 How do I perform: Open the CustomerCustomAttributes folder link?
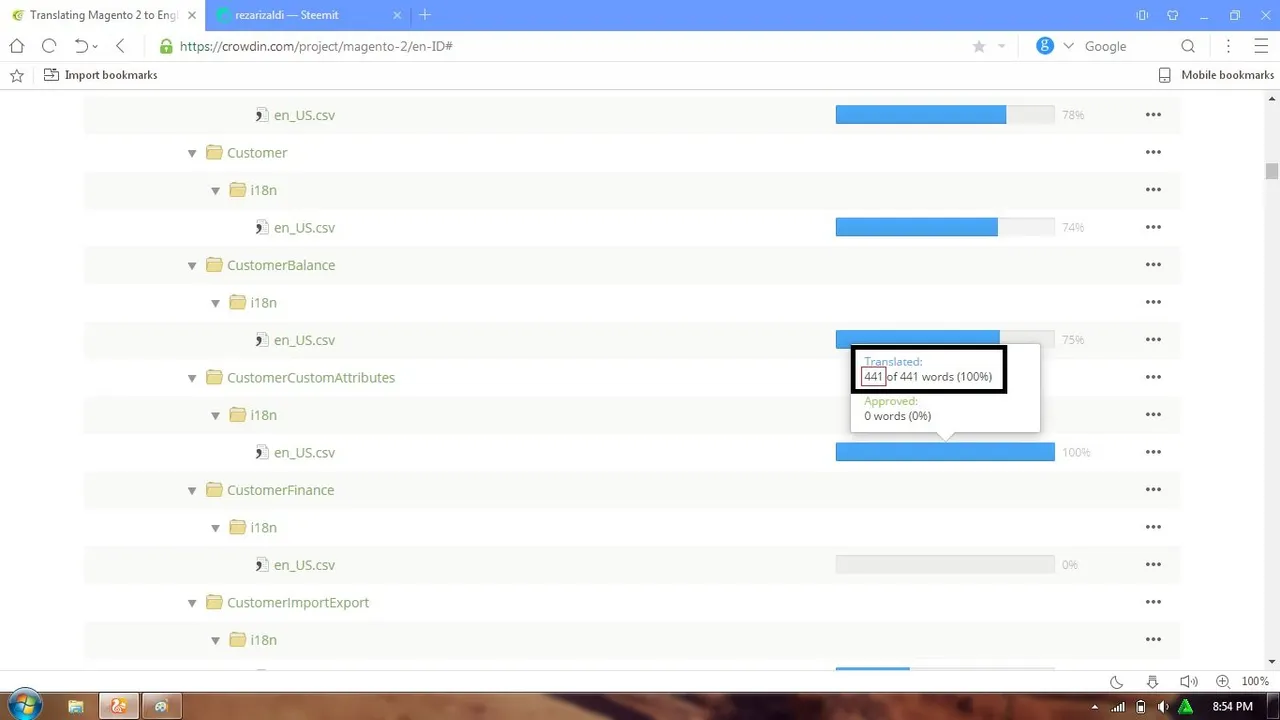click(311, 378)
